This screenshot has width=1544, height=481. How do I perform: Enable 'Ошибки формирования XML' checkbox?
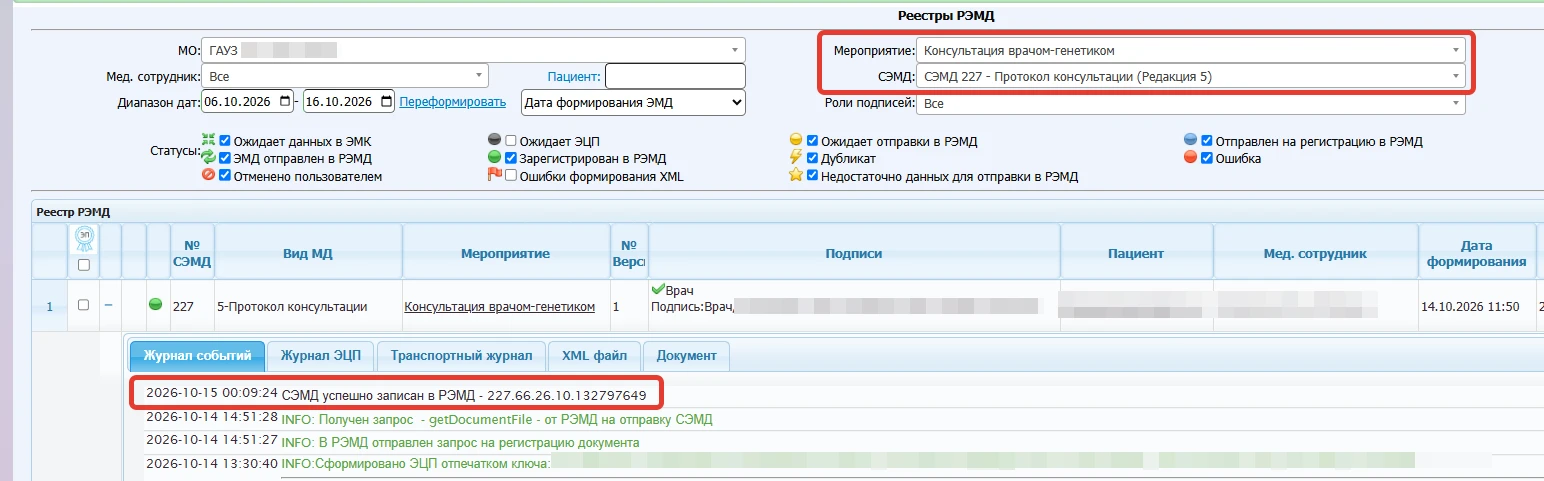[x=511, y=176]
